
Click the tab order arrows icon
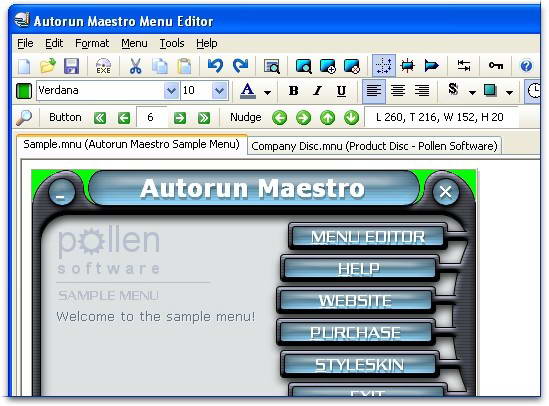tap(464, 66)
